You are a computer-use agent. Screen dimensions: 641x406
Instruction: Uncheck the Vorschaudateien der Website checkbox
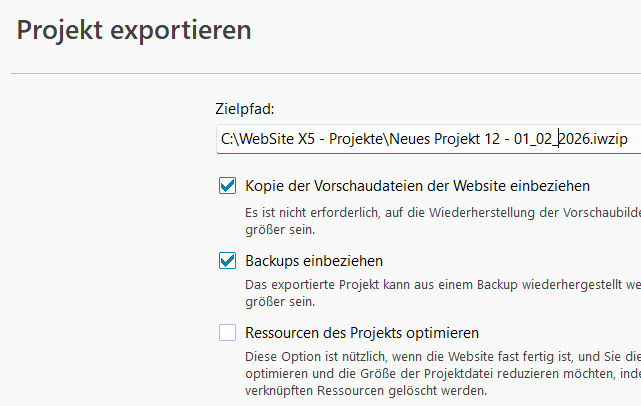[x=227, y=186]
